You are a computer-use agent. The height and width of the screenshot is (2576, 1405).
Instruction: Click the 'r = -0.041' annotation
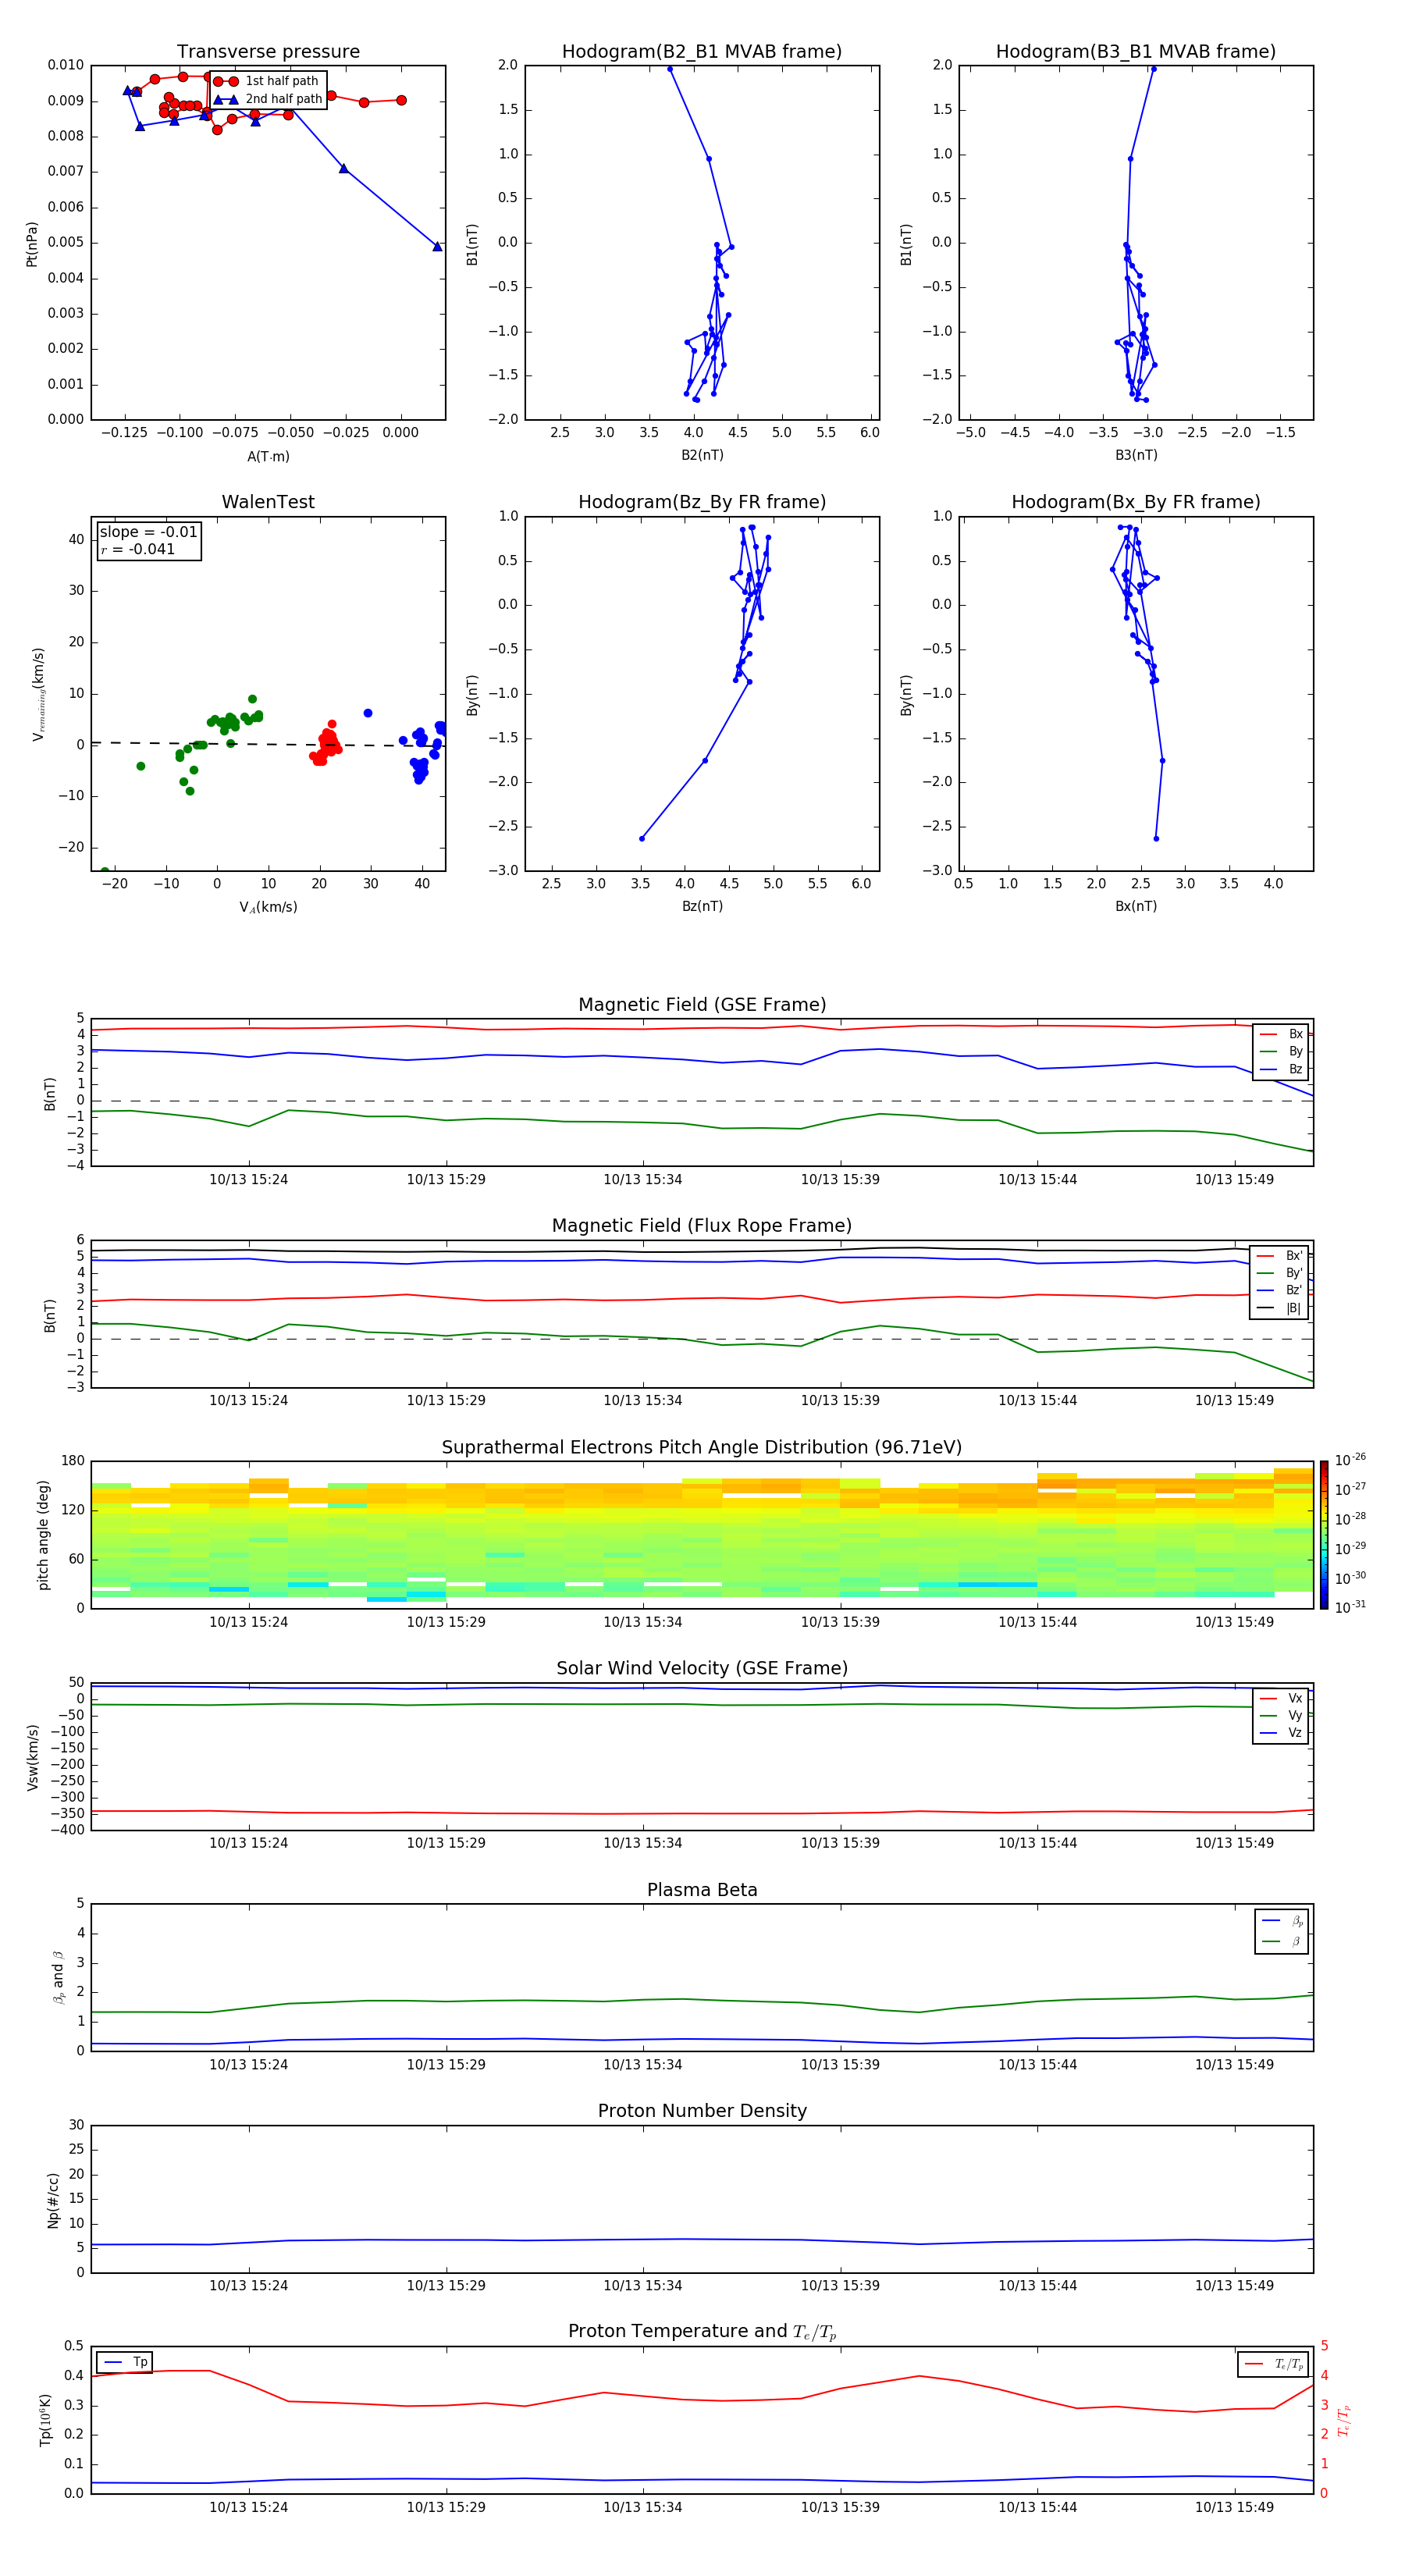[138, 549]
